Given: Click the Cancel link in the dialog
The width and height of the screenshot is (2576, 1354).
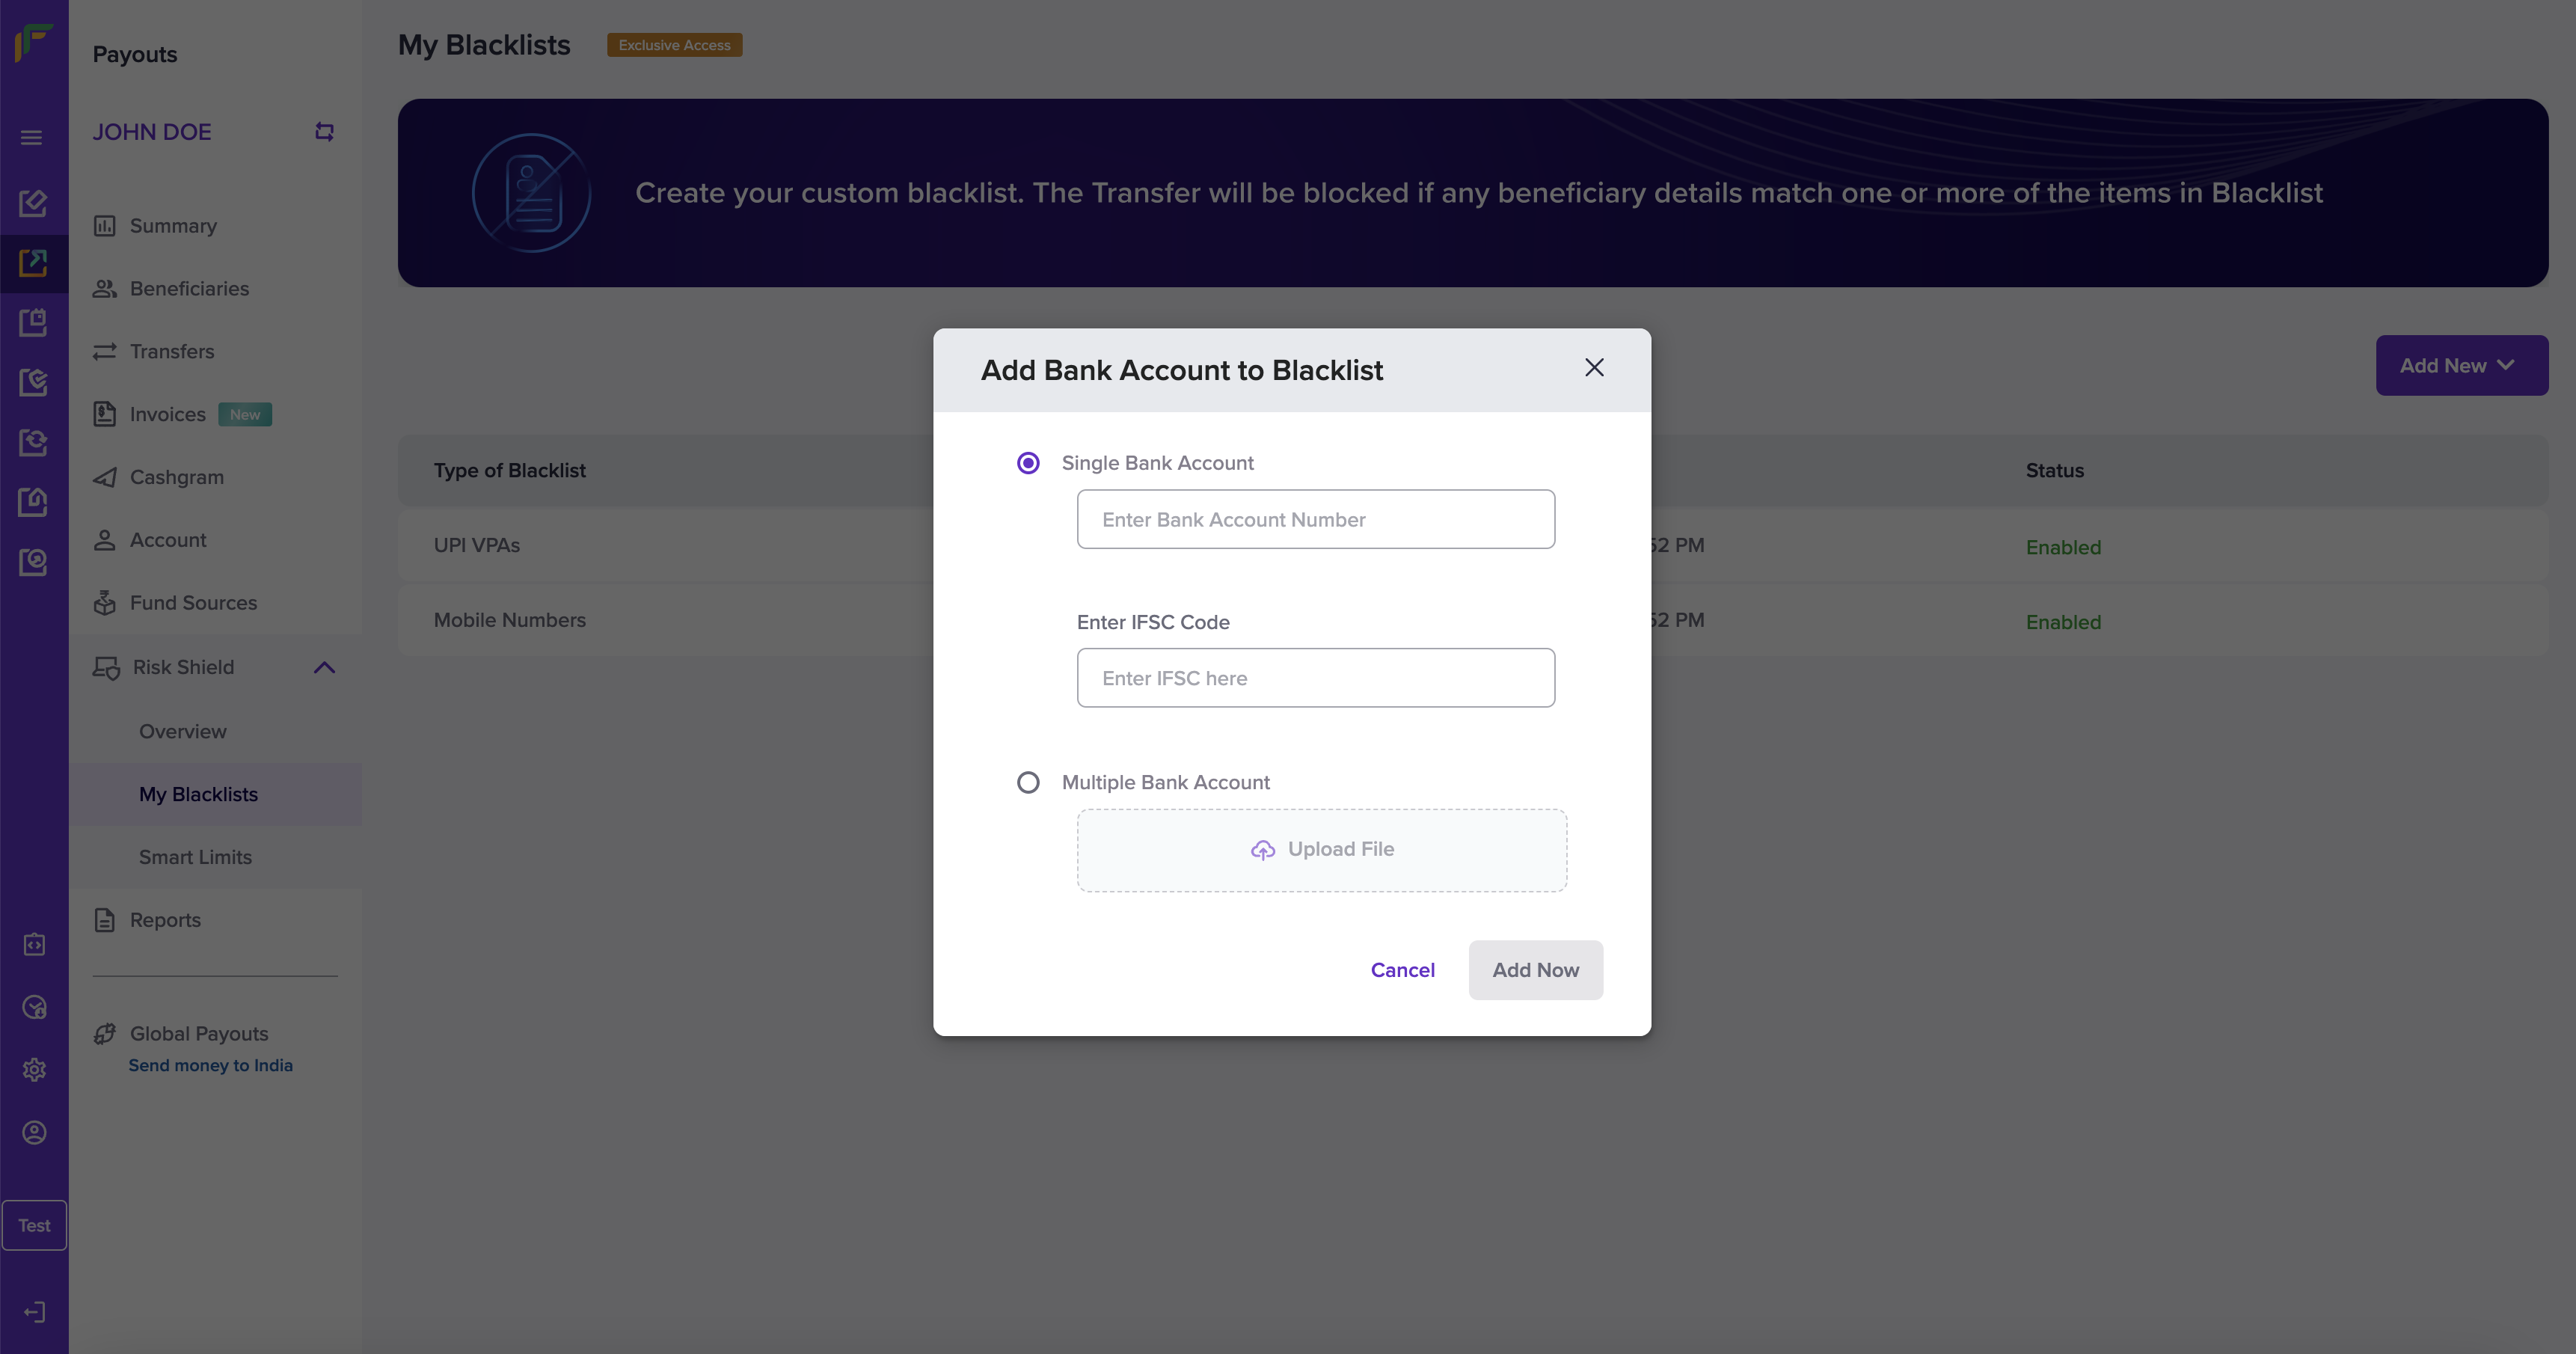Looking at the screenshot, I should pos(1402,970).
